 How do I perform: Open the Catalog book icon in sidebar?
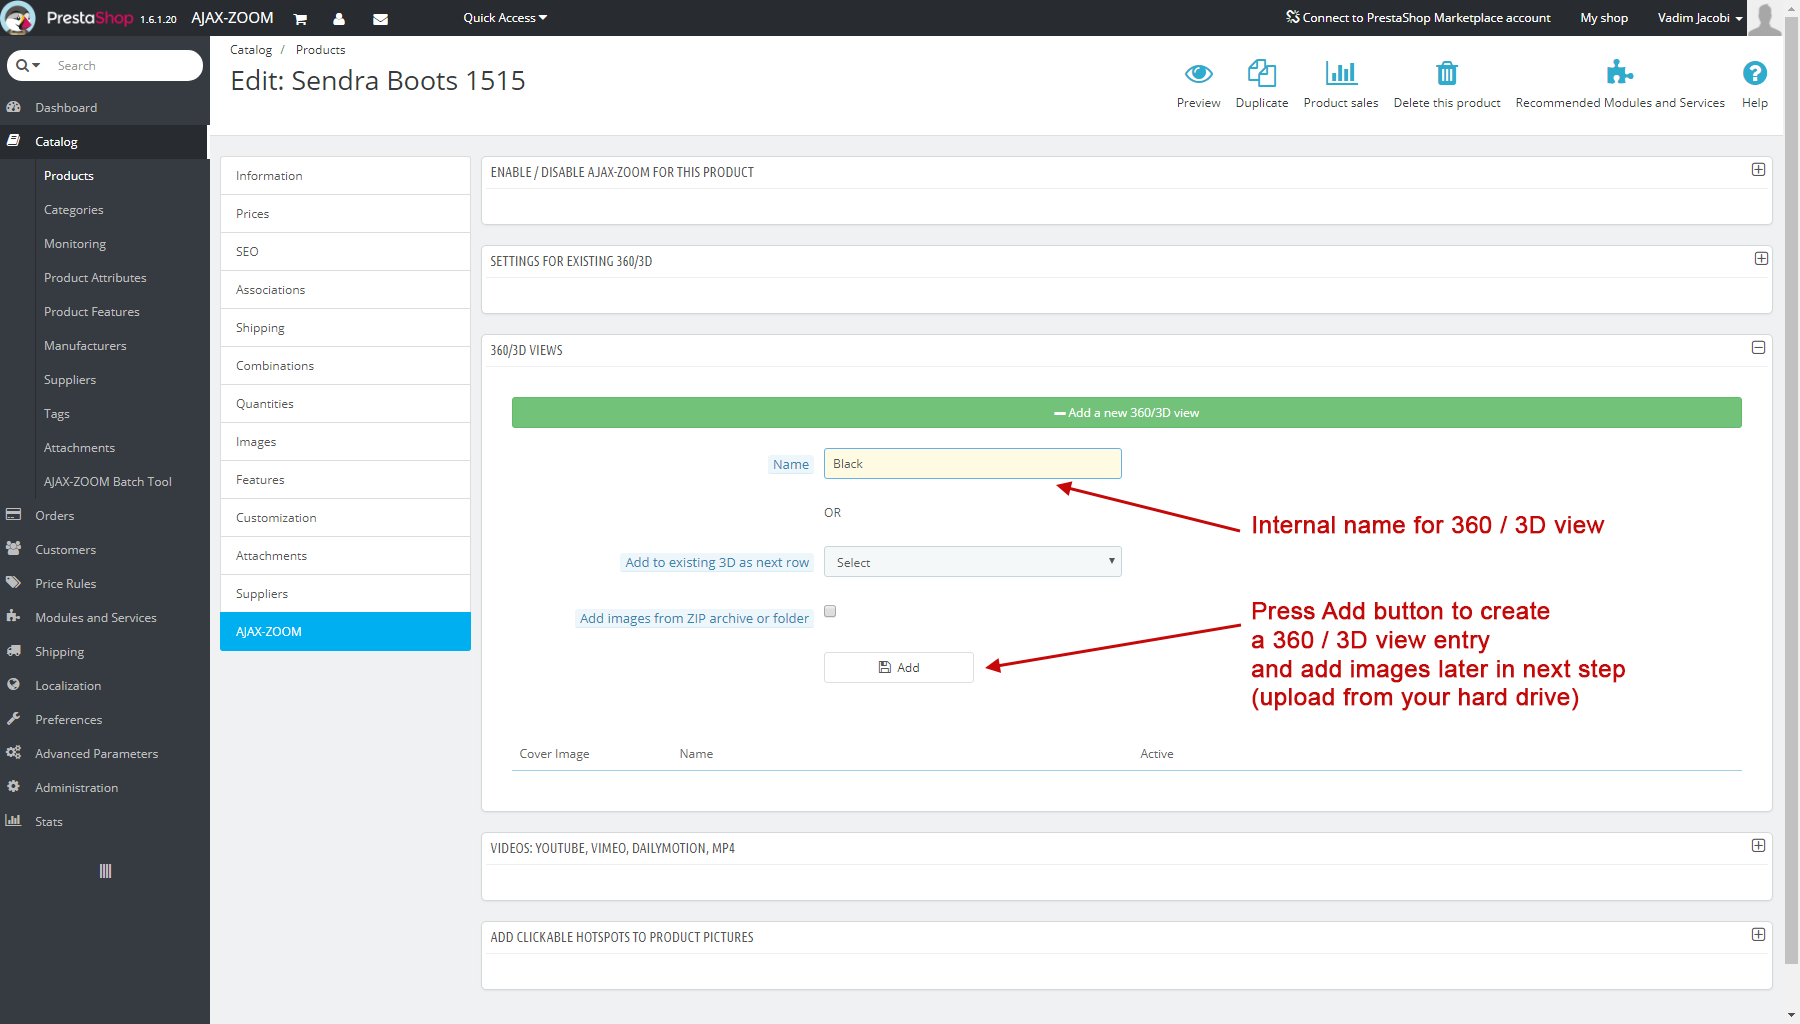coord(14,141)
